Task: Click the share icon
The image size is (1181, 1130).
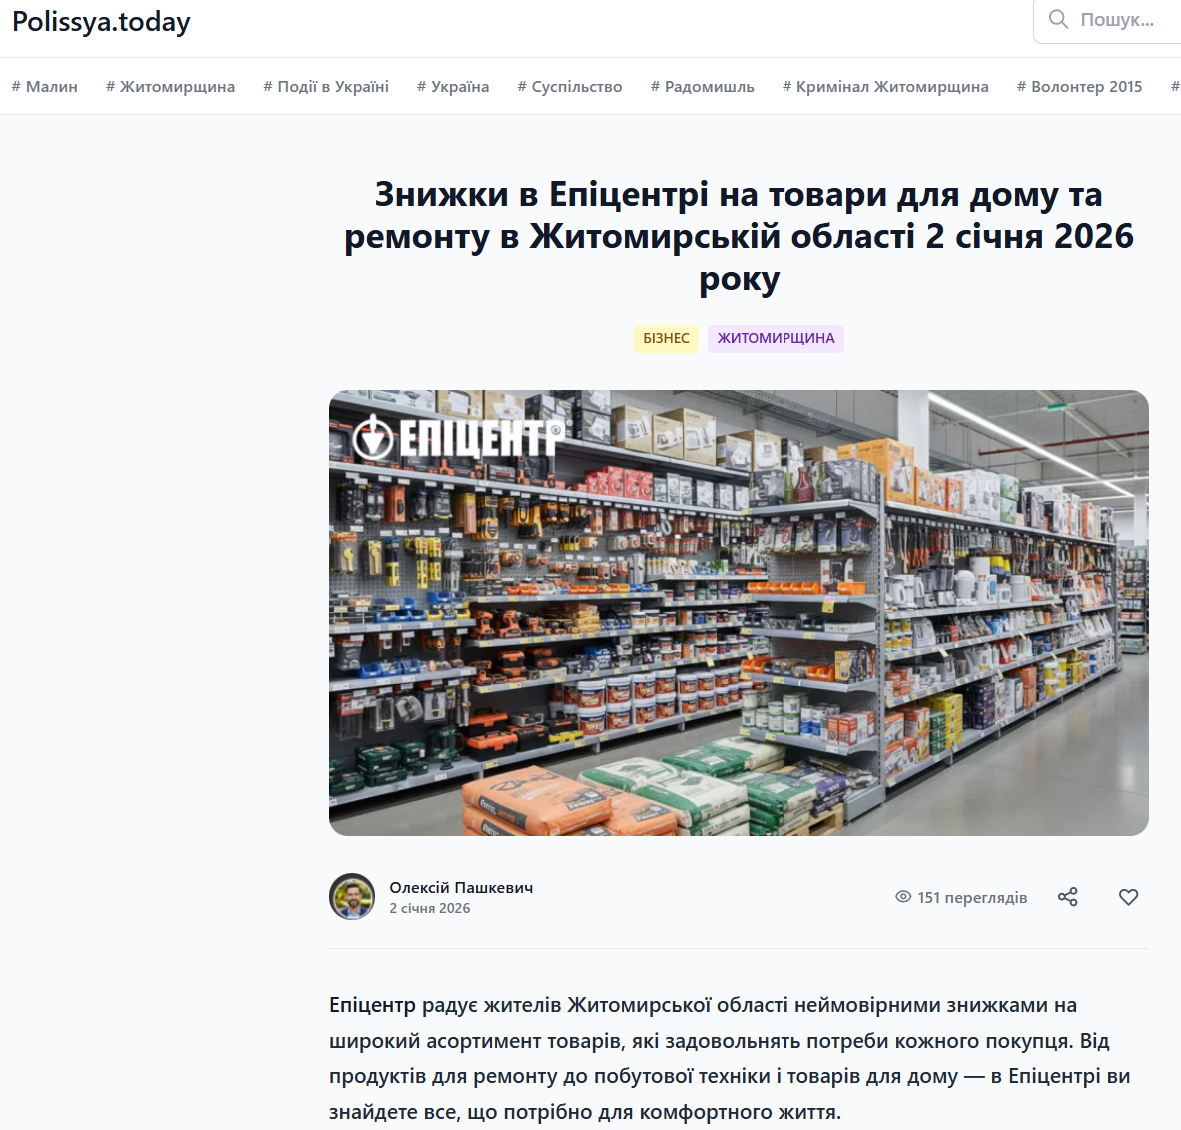Action: 1067,896
